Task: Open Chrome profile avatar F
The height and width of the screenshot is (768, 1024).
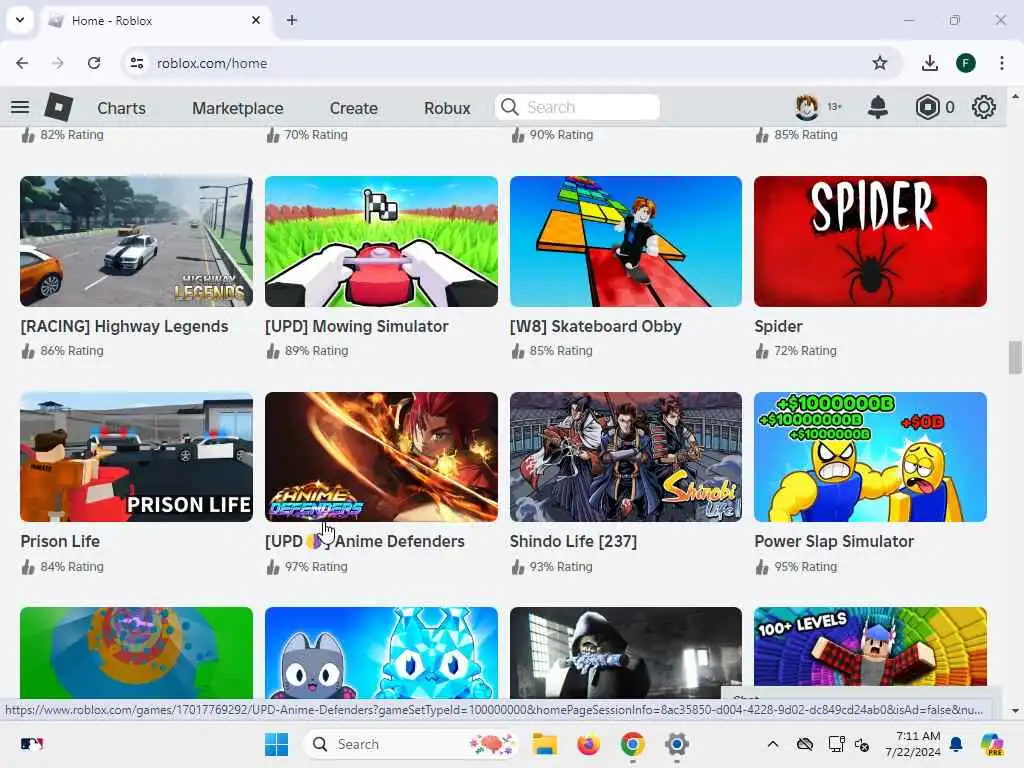Action: point(966,63)
